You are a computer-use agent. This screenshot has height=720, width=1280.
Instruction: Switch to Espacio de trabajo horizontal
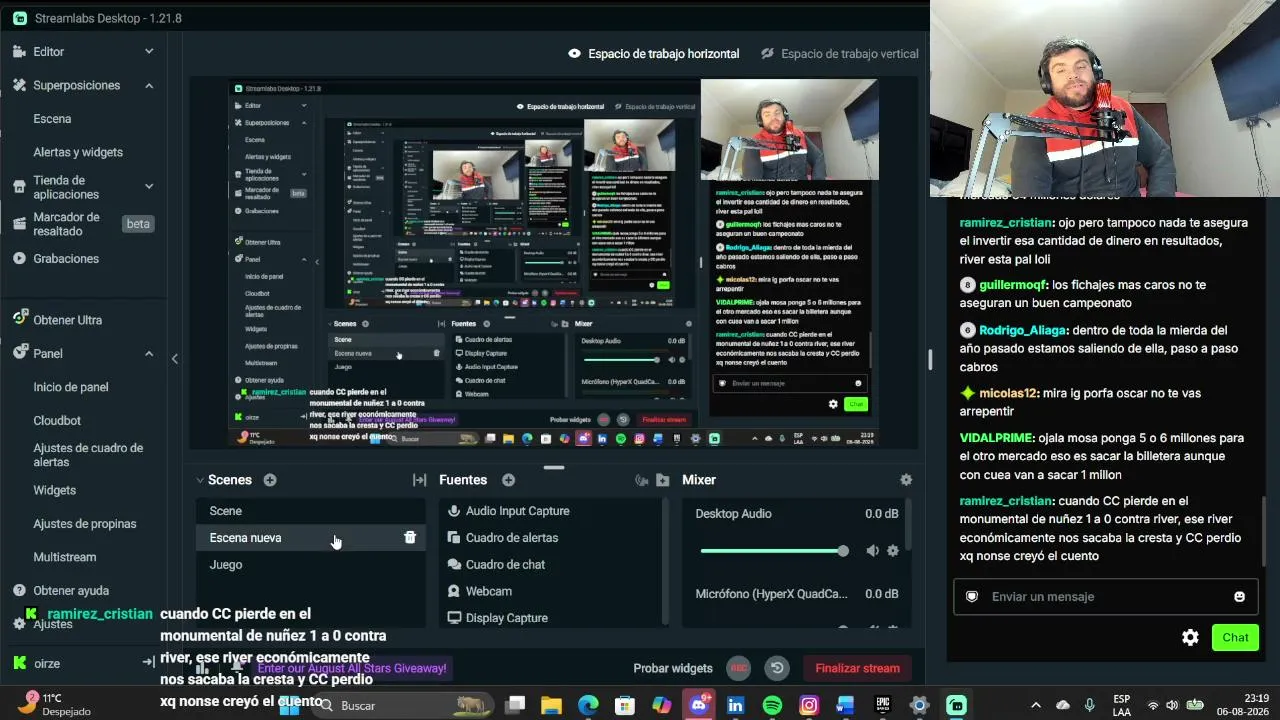654,53
